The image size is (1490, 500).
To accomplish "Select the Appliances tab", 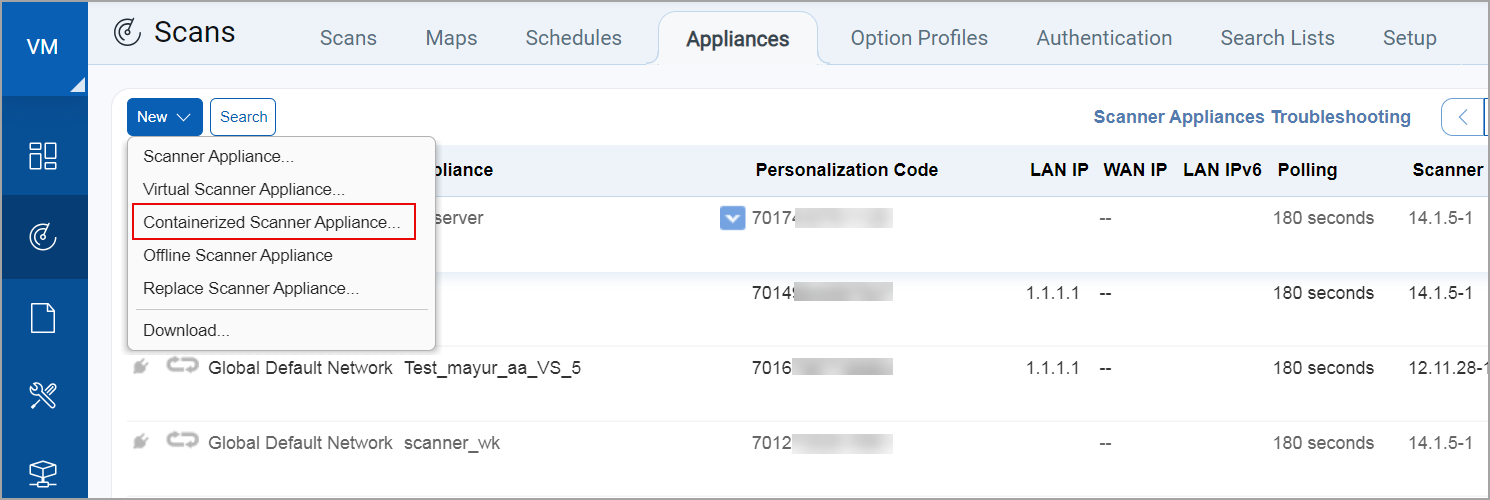I will [x=738, y=39].
